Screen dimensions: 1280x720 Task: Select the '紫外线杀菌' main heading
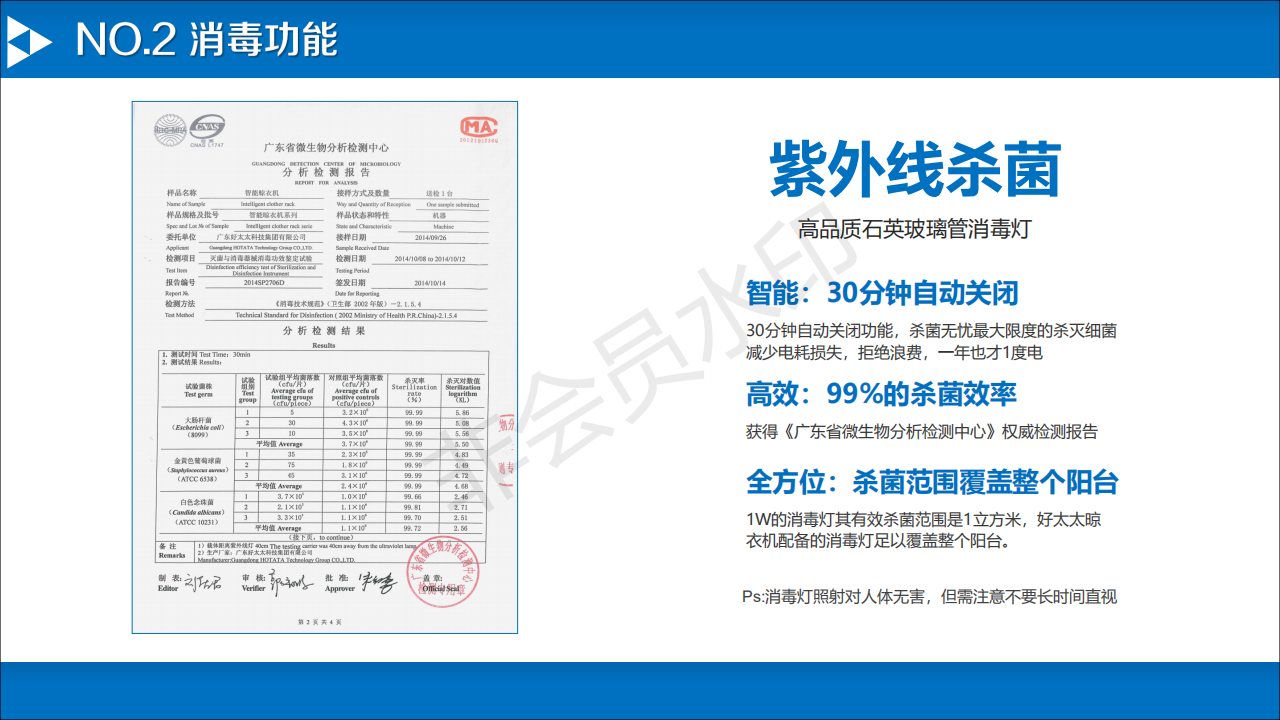(x=914, y=170)
